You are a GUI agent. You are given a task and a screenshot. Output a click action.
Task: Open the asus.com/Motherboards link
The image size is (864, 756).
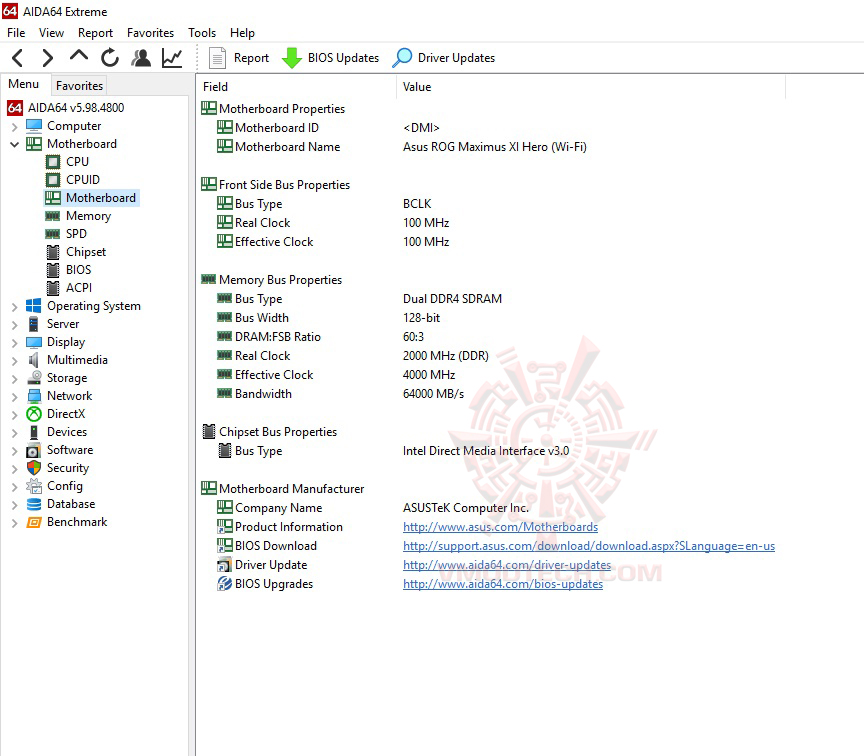500,527
